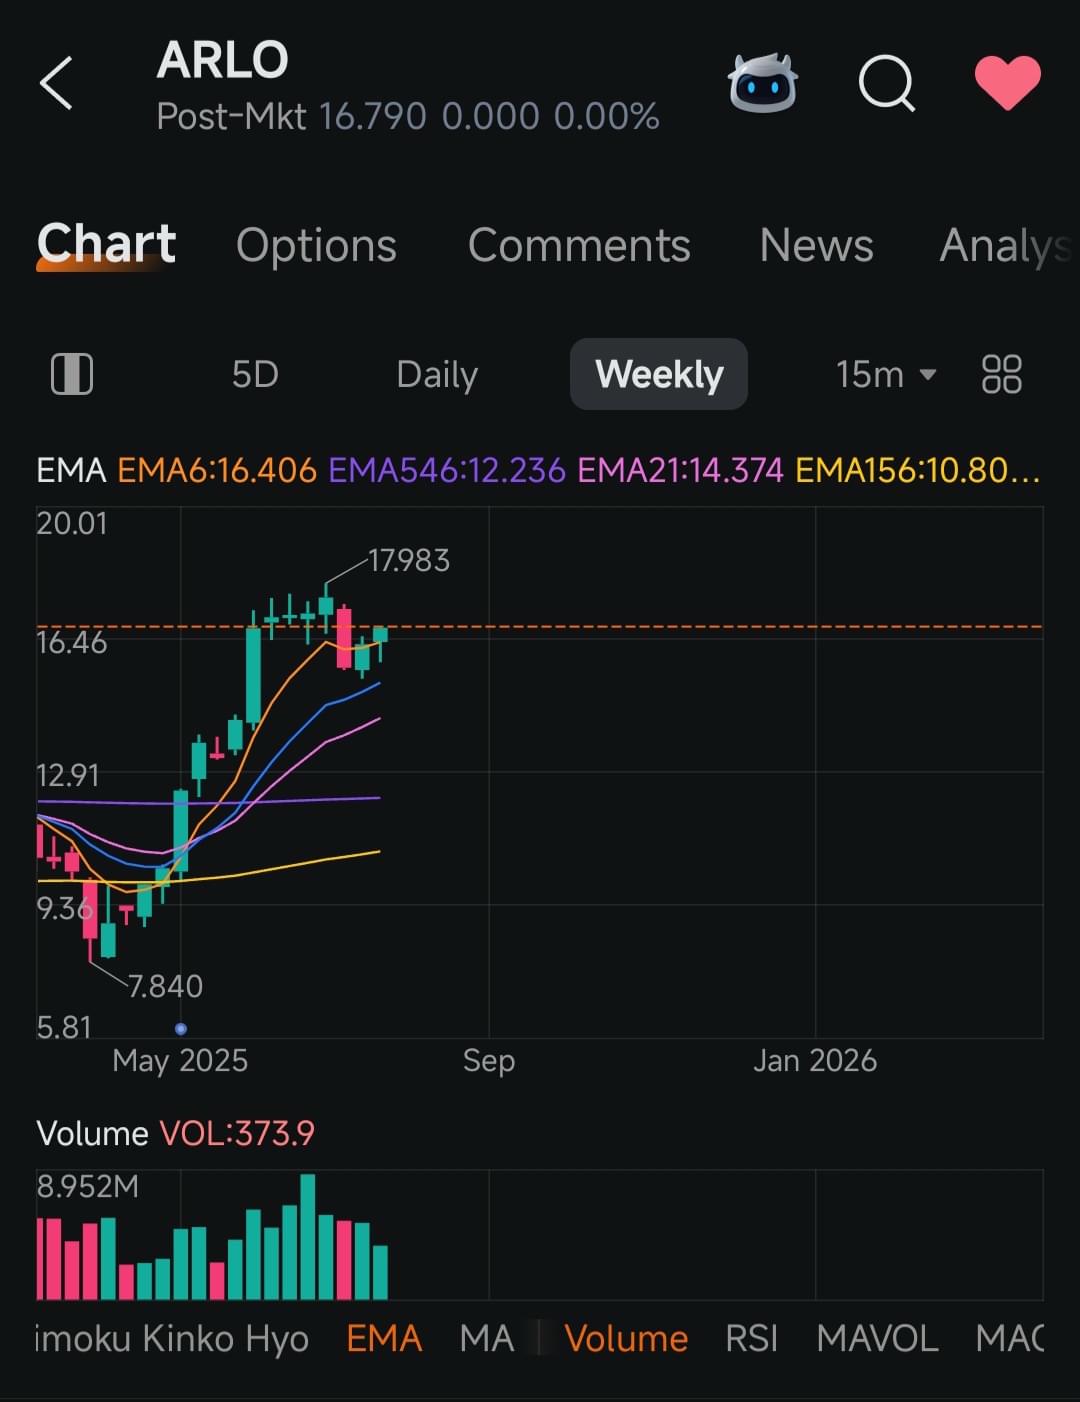Toggle the Volume sub-indicator

(626, 1338)
